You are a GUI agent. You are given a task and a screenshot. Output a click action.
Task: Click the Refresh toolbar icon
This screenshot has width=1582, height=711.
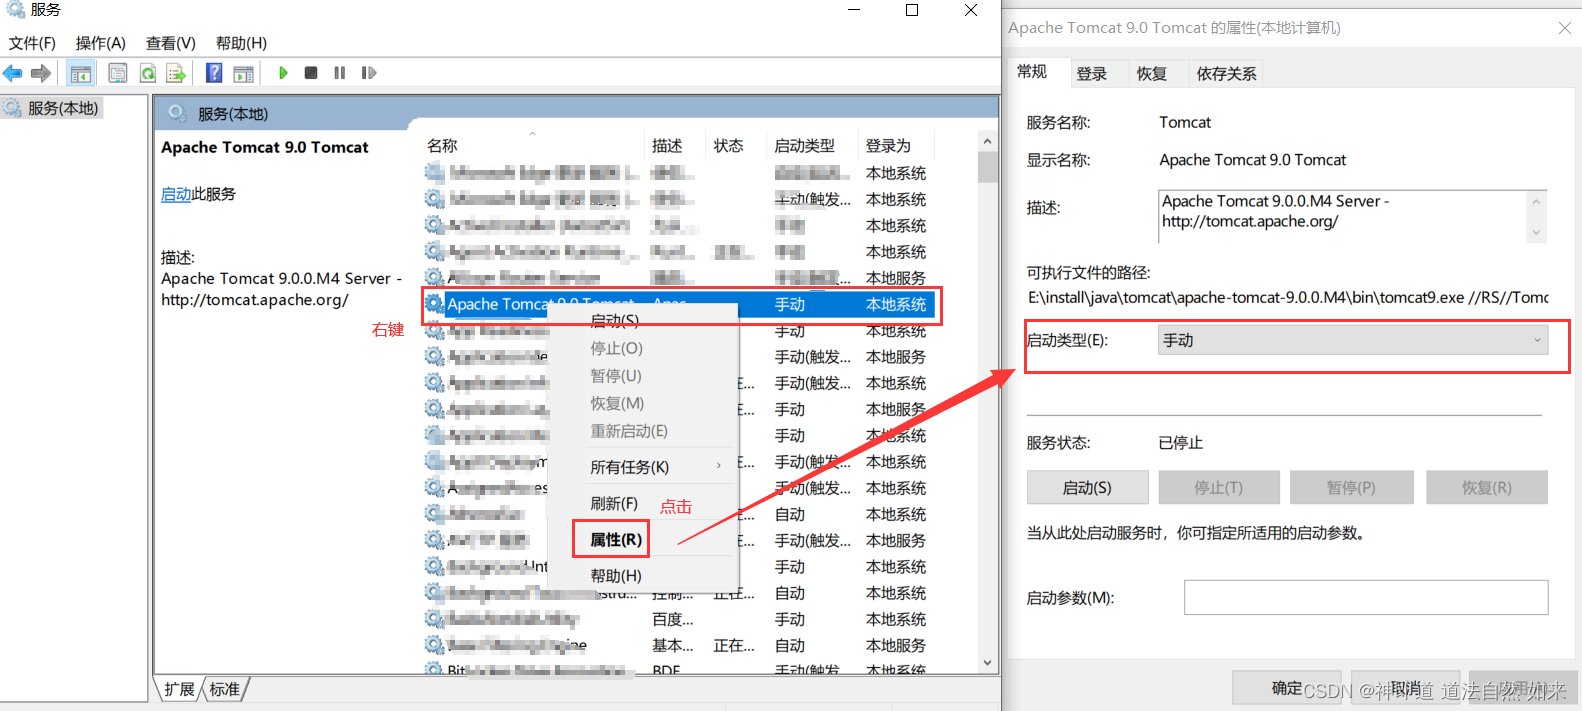click(x=147, y=73)
